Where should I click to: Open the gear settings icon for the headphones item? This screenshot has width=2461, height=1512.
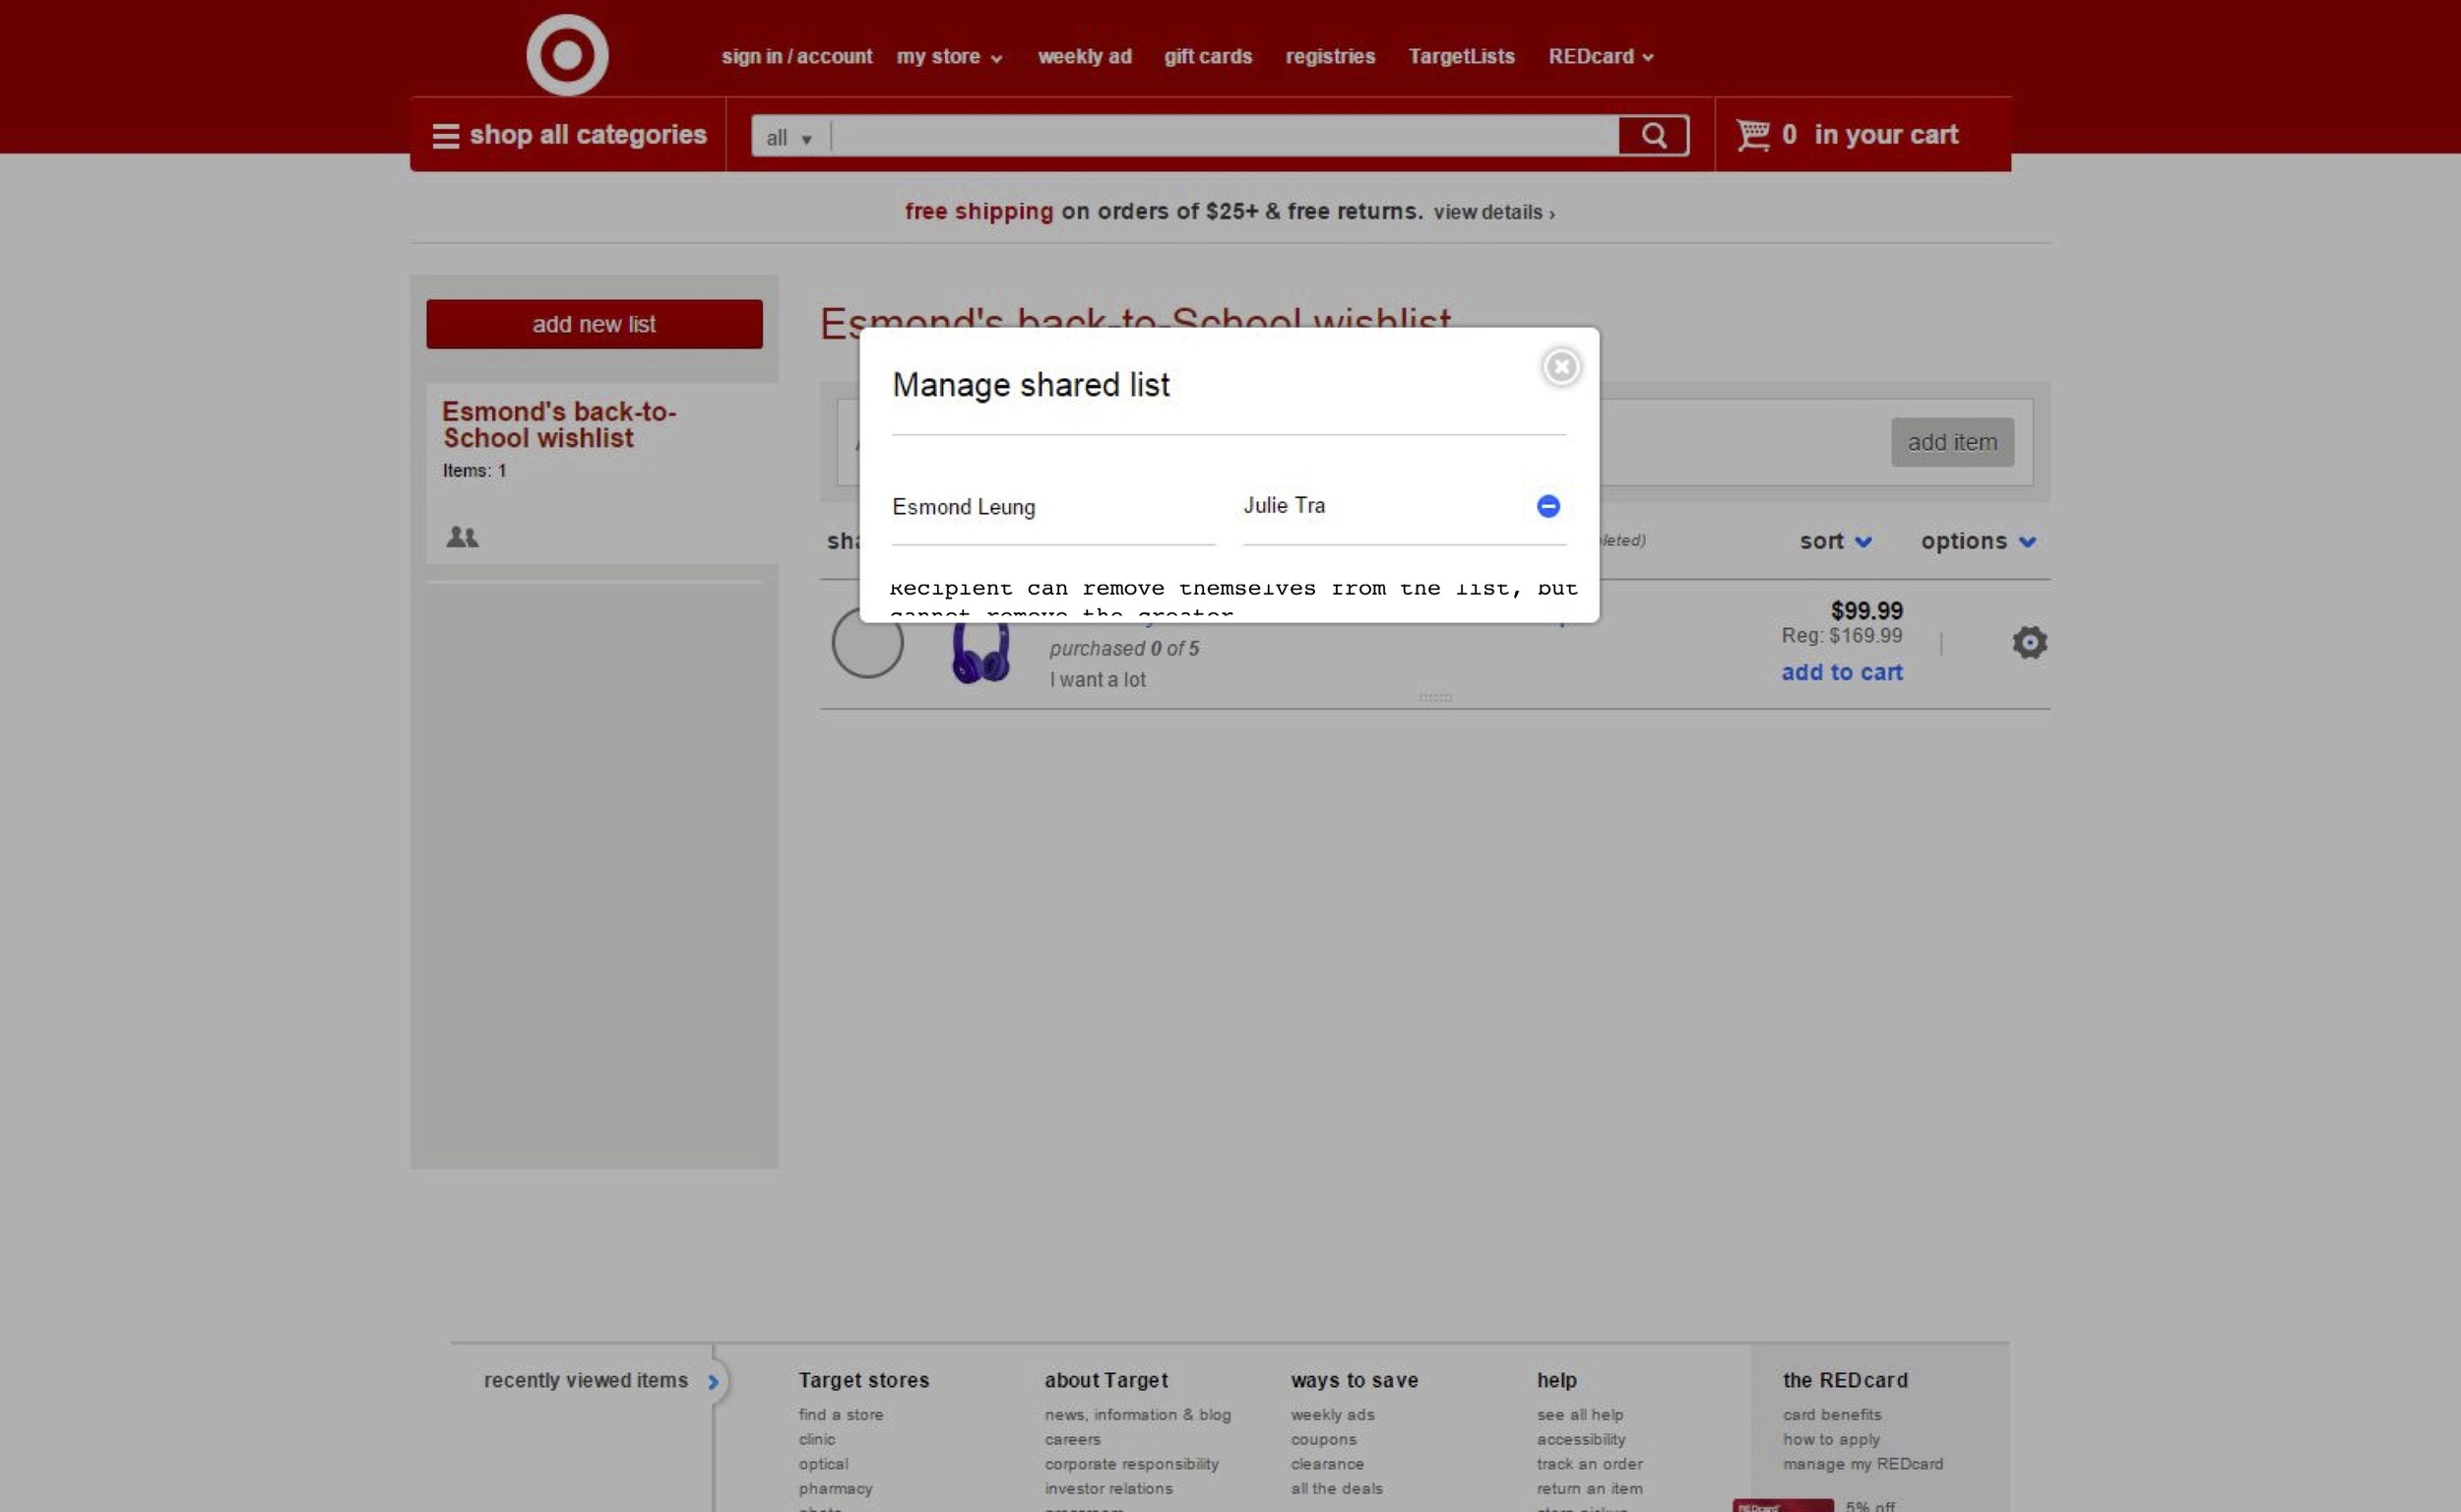(x=2029, y=642)
